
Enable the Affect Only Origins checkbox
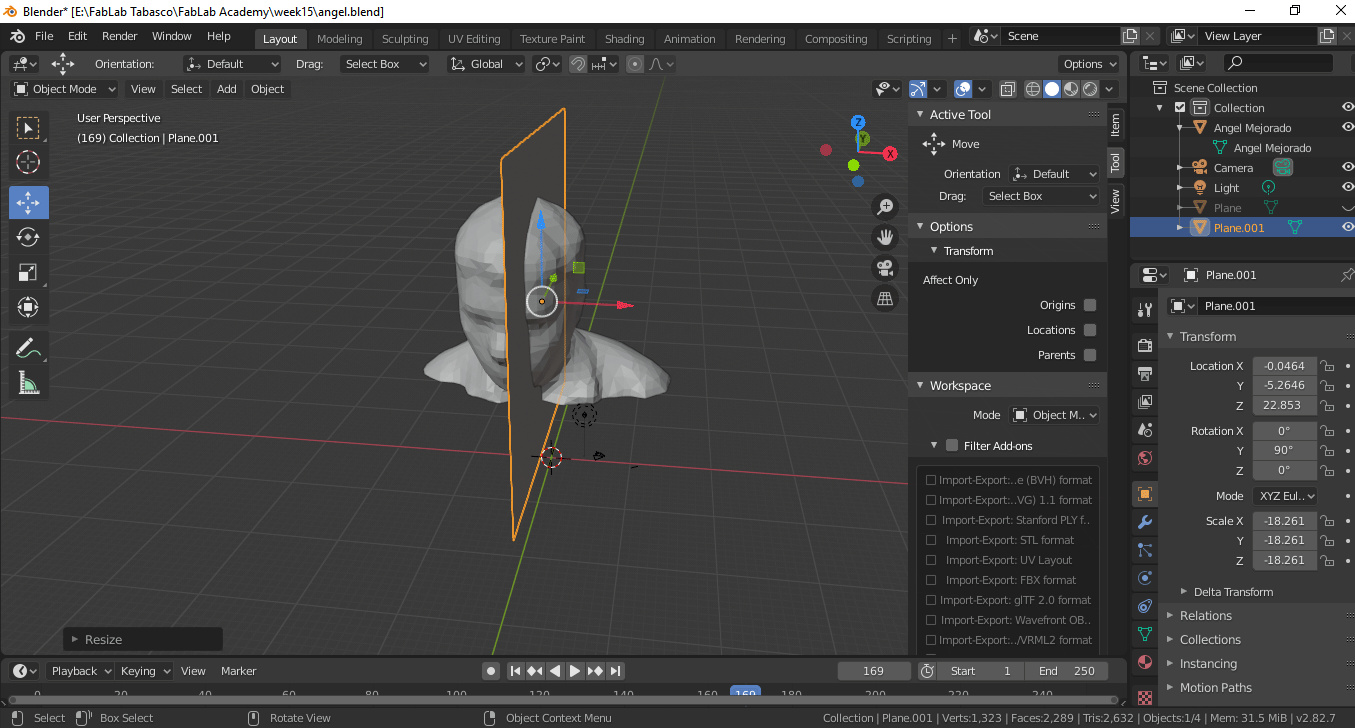click(1090, 305)
